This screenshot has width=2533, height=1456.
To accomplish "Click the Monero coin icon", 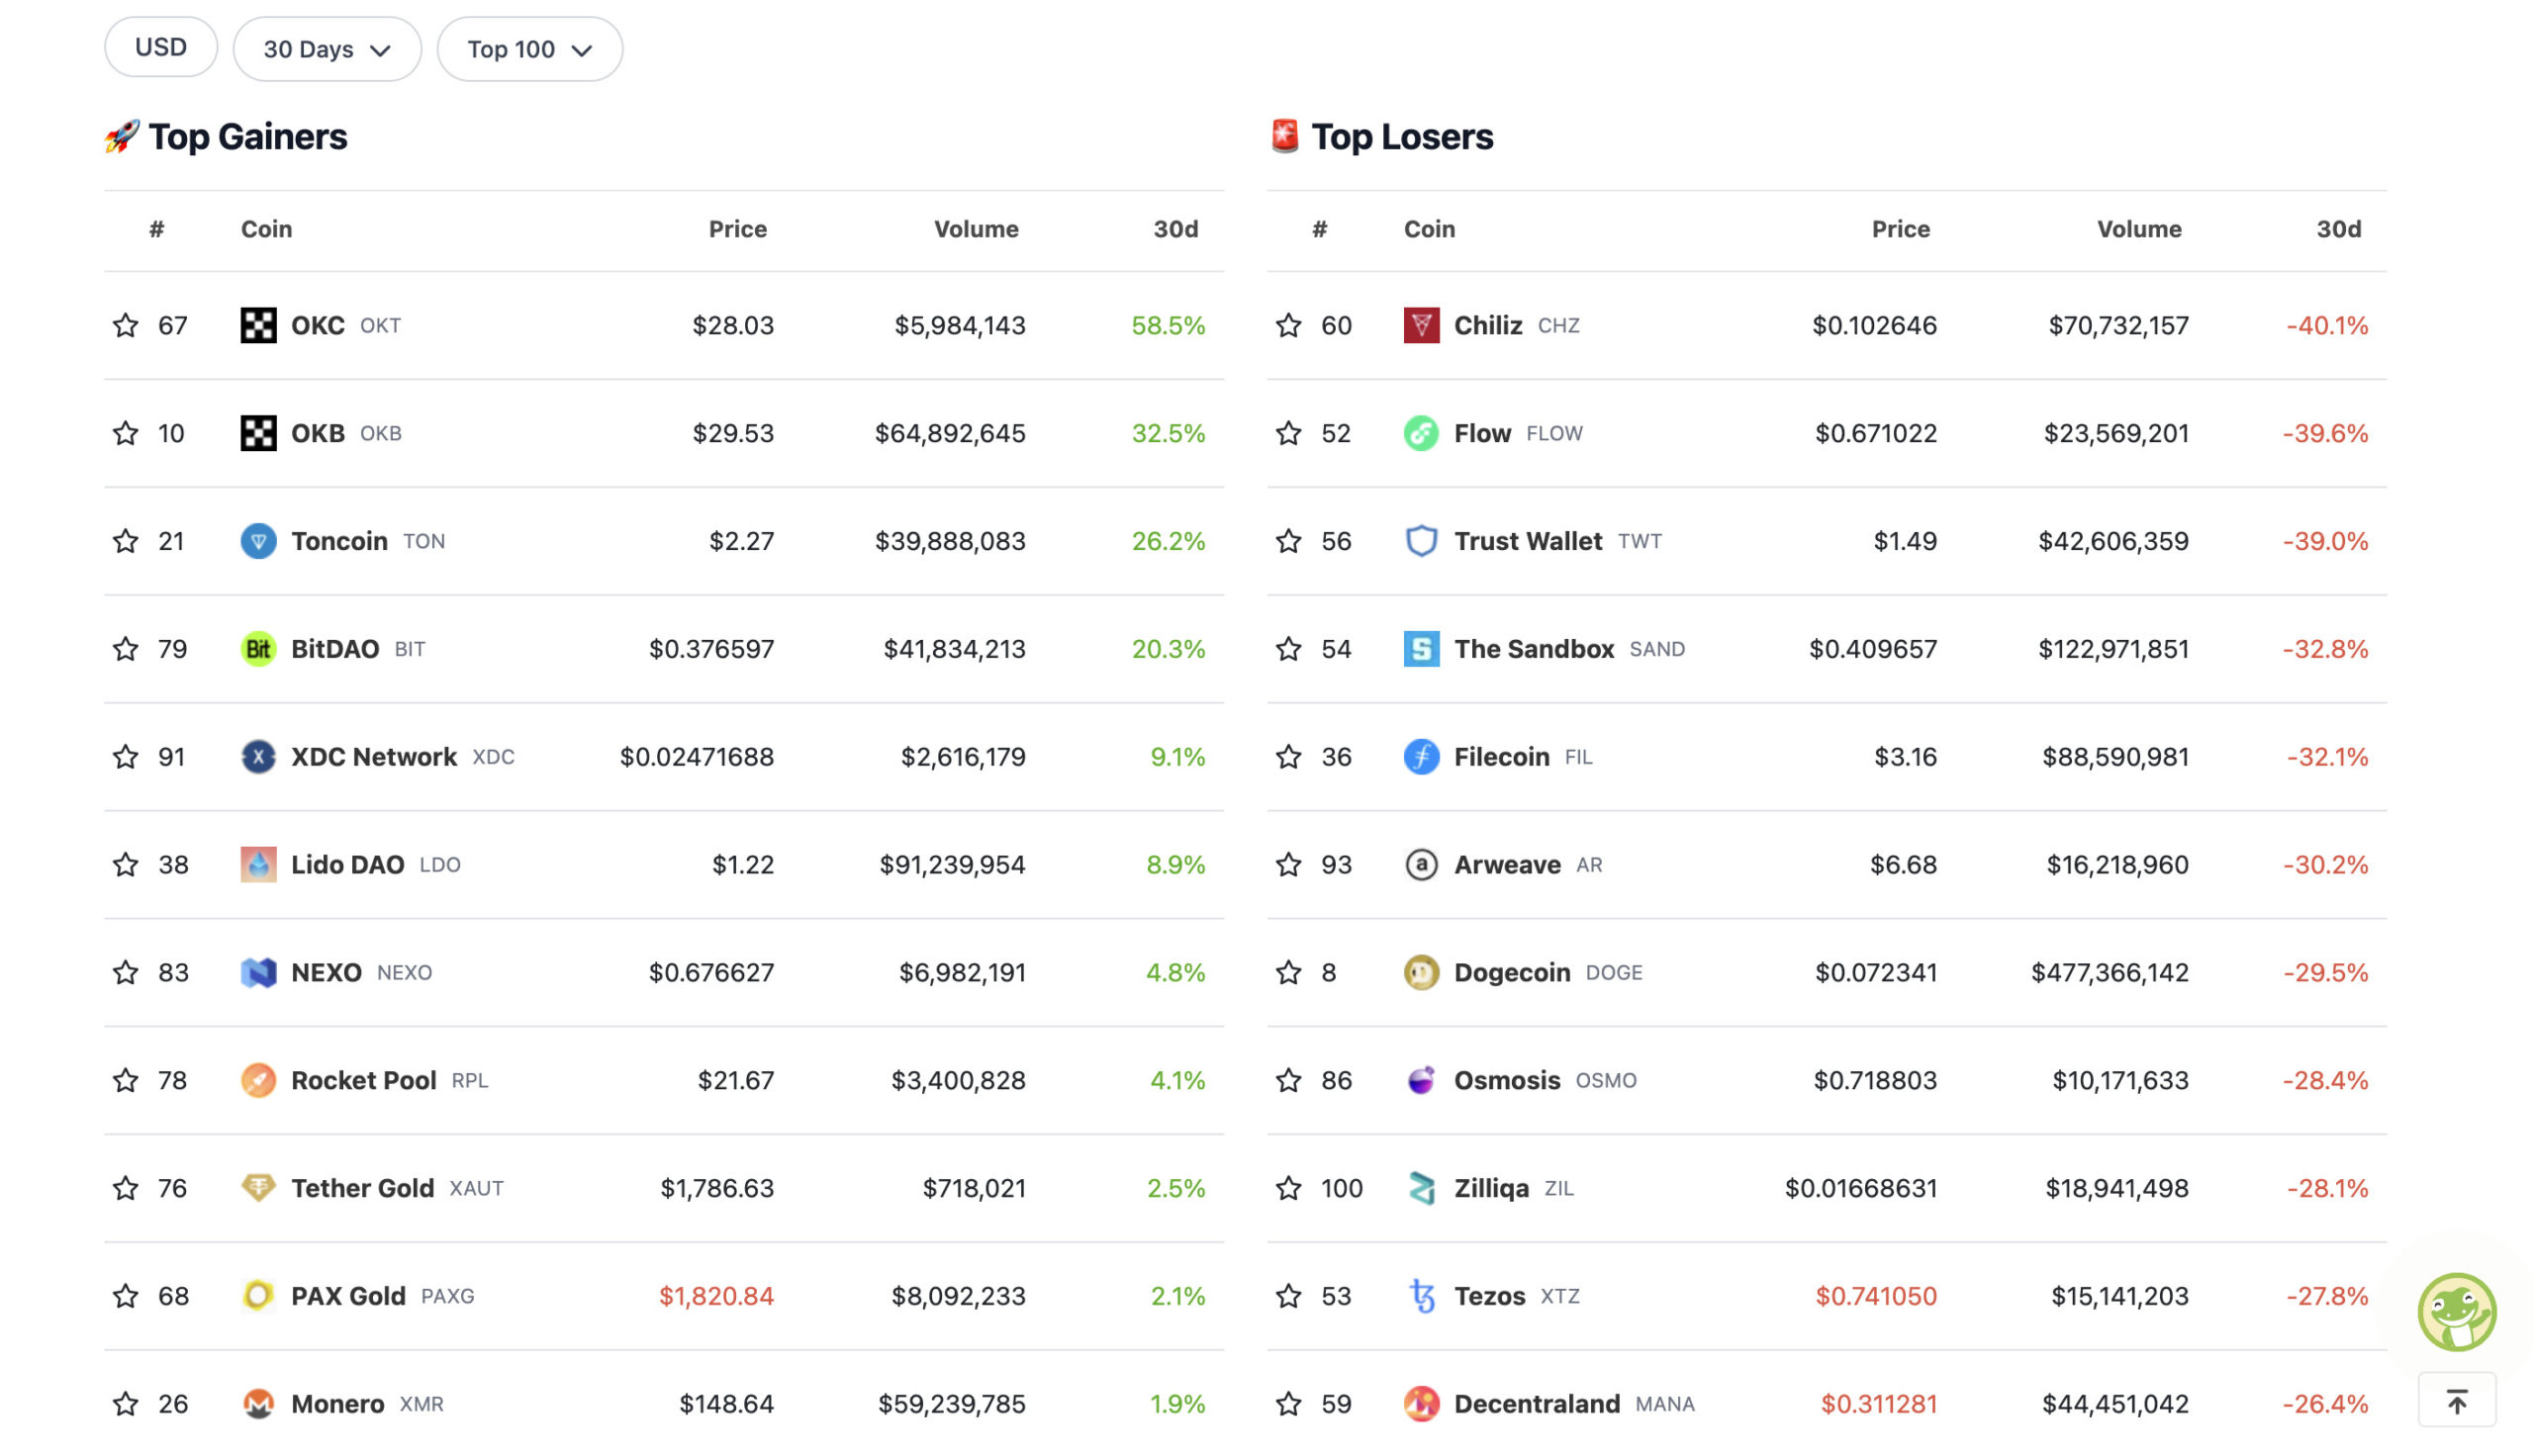I will (258, 1404).
